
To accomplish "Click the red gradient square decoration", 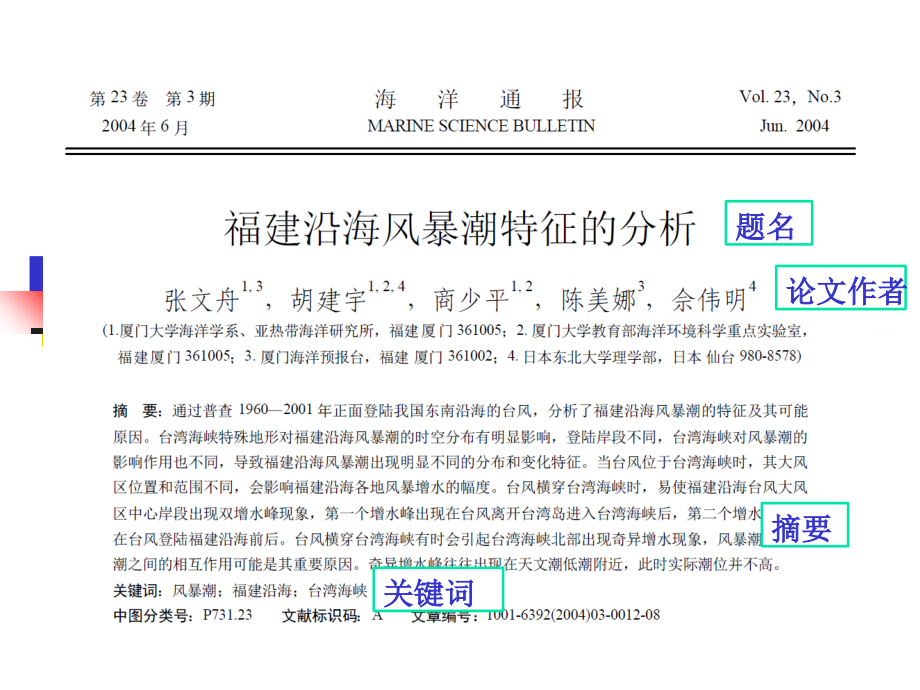I will (22, 312).
